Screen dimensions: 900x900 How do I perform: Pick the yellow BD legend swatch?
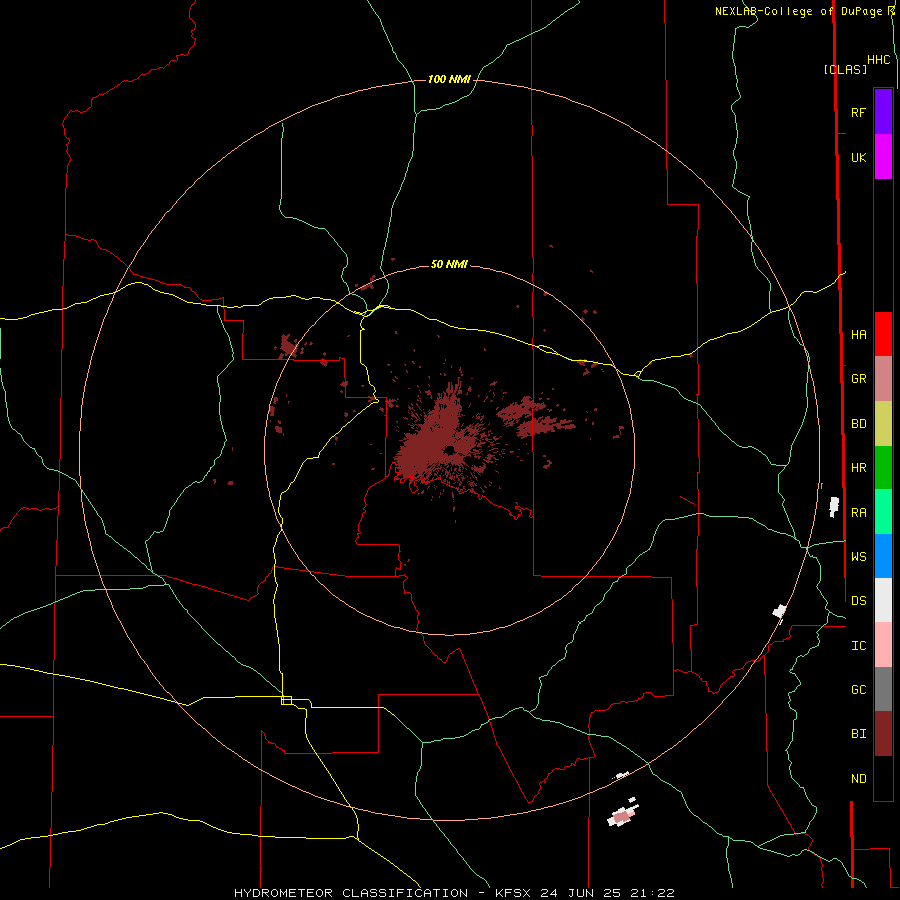click(x=883, y=424)
